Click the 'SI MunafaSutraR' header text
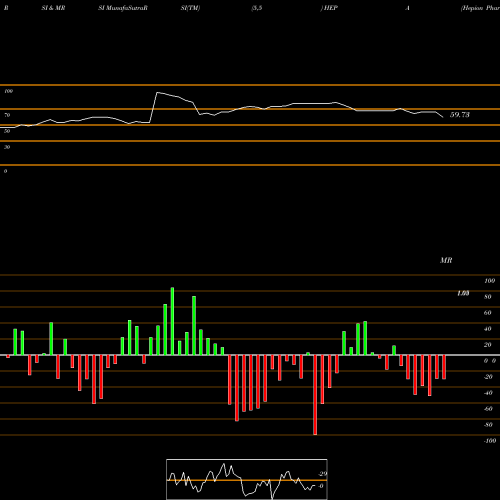 (123, 8)
